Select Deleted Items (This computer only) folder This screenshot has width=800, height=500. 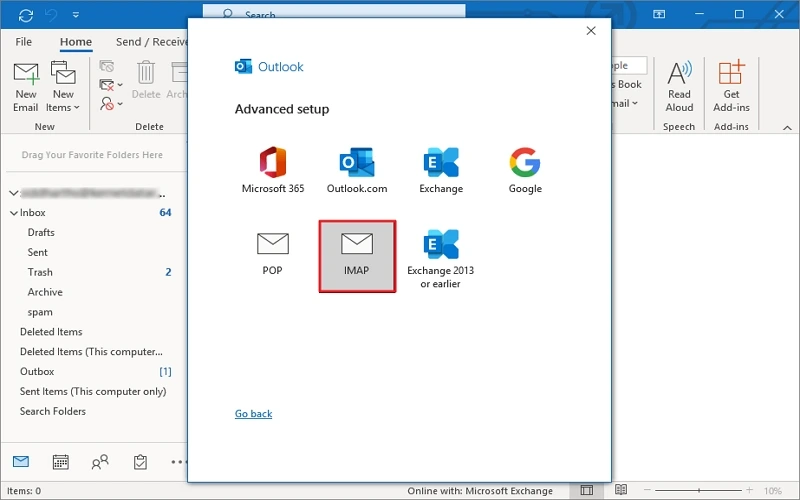[91, 352]
